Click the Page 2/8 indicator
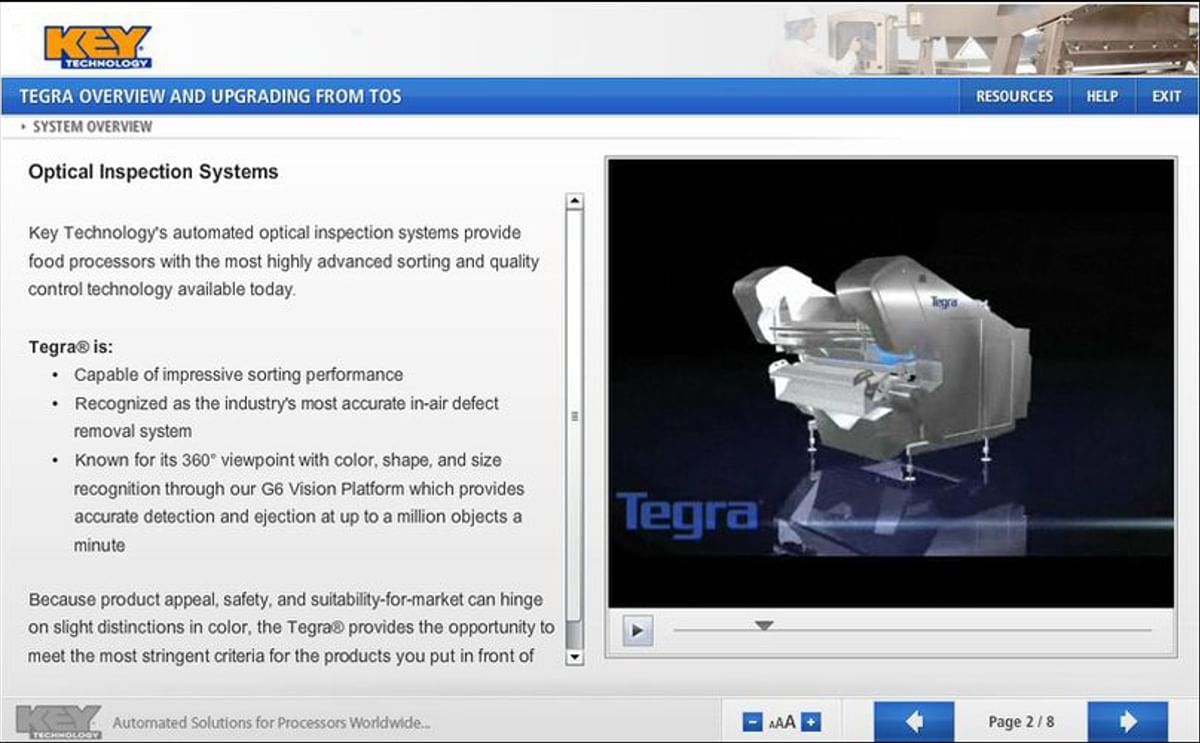Viewport: 1200px width, 743px height. click(x=1021, y=720)
